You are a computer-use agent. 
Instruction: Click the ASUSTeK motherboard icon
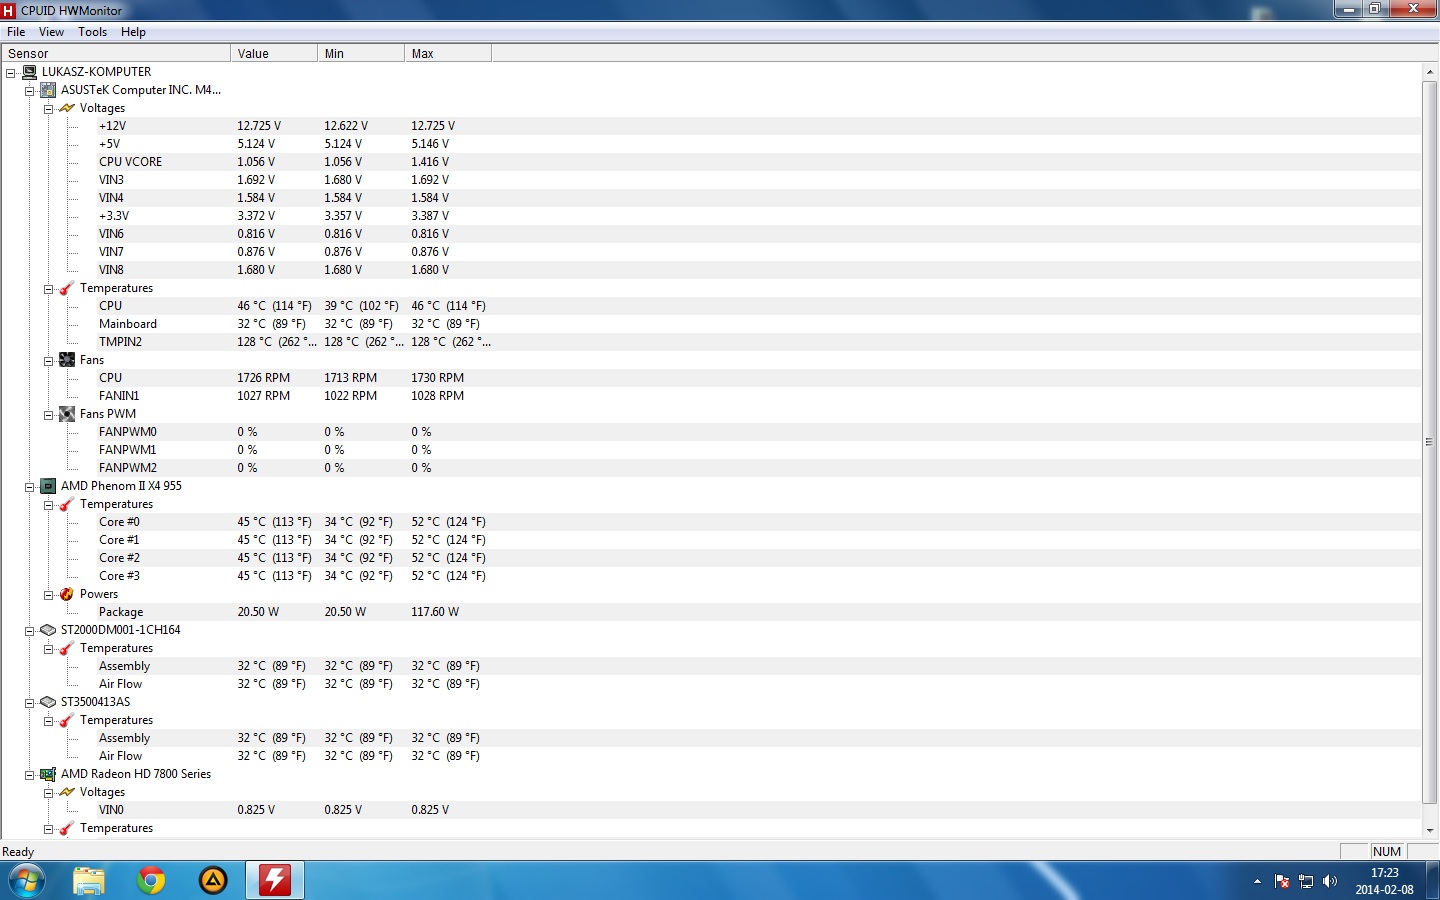pyautogui.click(x=48, y=90)
